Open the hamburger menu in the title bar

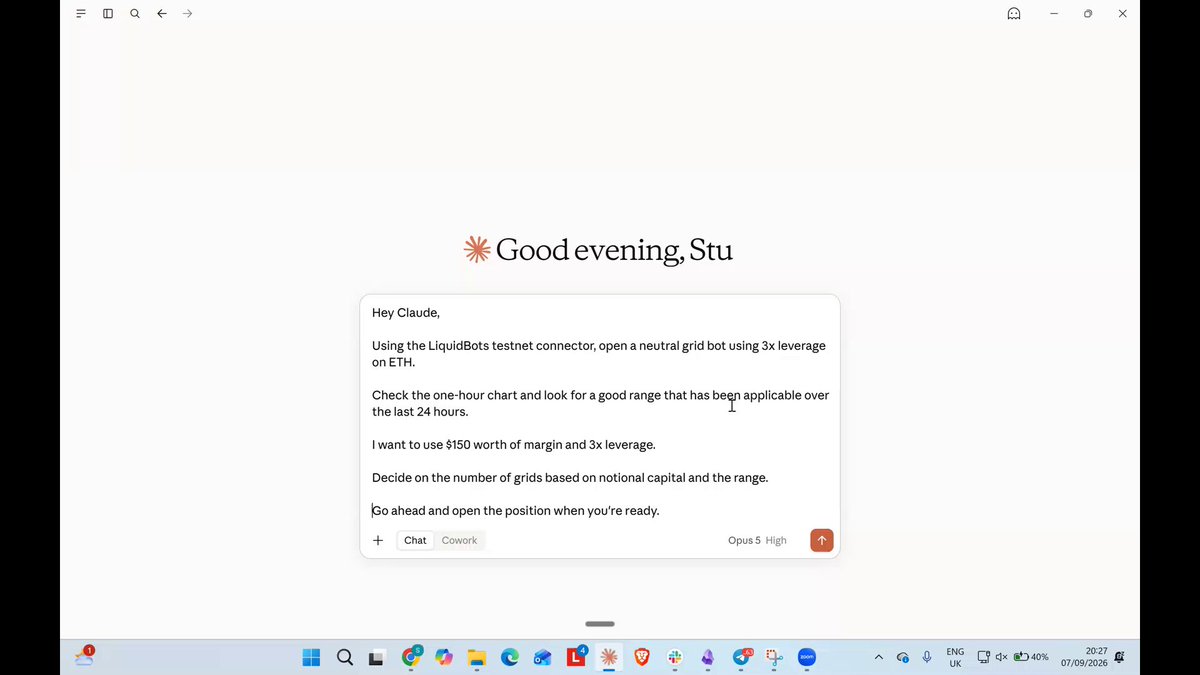tap(81, 14)
